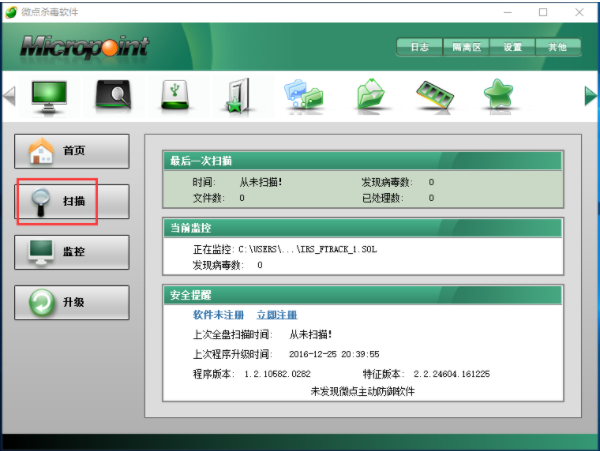Click the memory chip scan icon
The height and width of the screenshot is (451, 600).
[x=435, y=95]
